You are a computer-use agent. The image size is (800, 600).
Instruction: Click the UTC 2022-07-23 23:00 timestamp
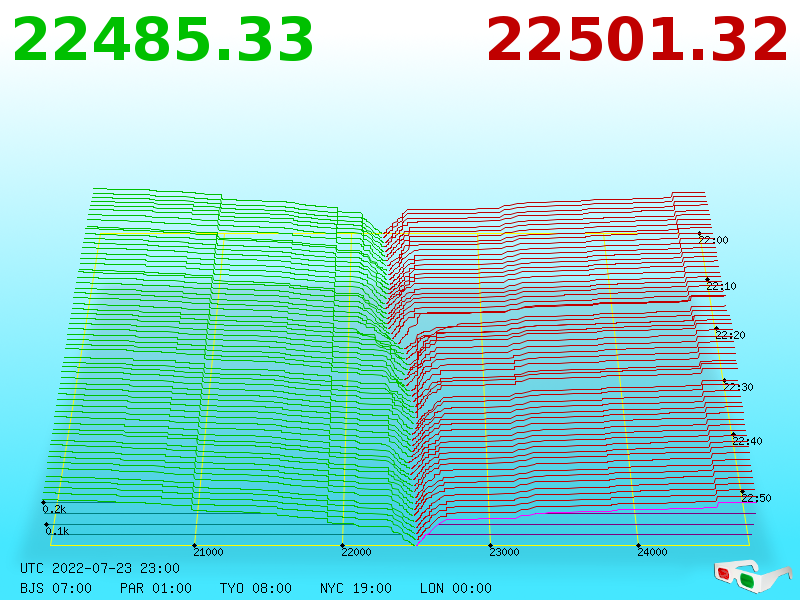point(100,568)
